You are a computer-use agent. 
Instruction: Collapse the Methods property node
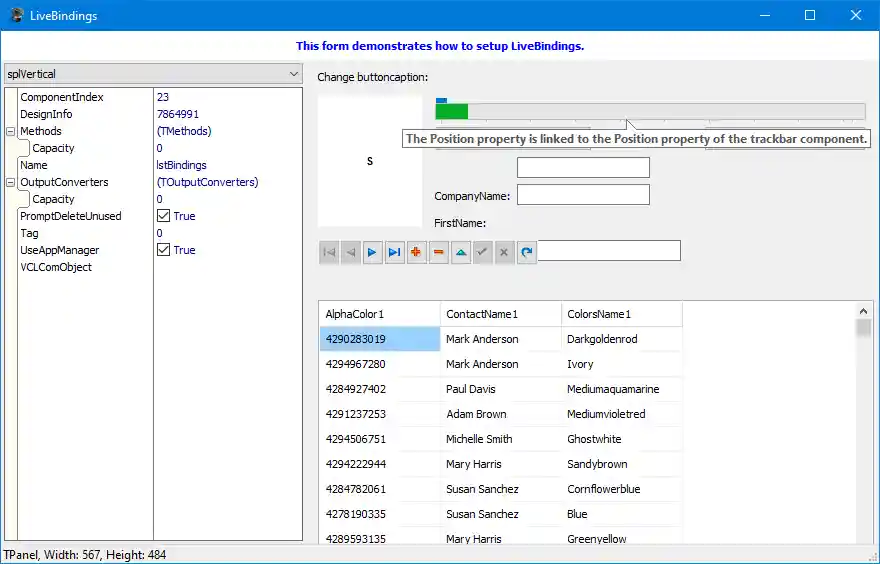point(10,131)
